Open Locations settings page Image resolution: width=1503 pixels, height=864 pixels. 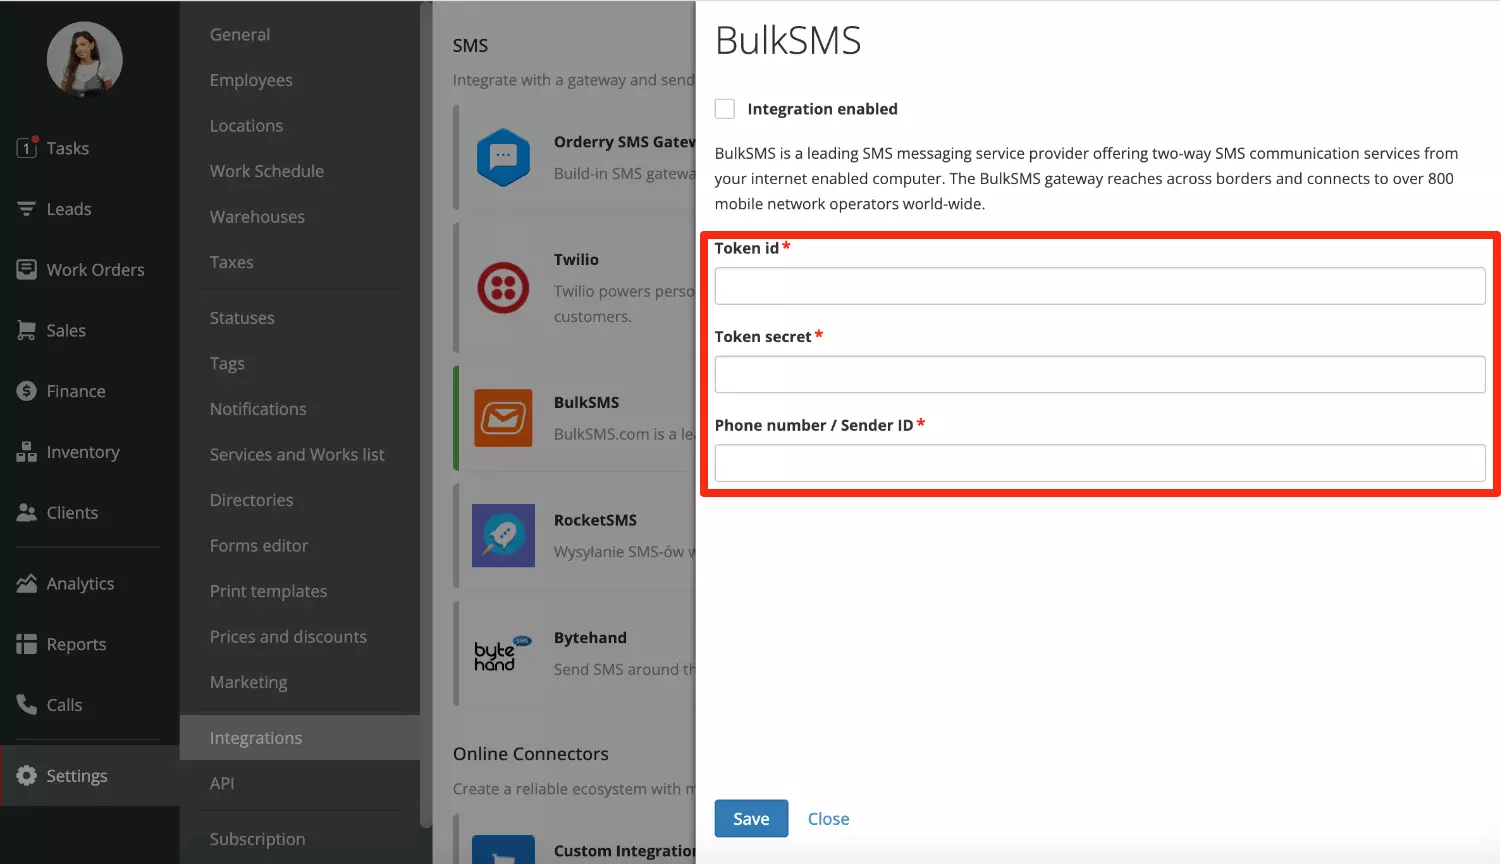(246, 126)
